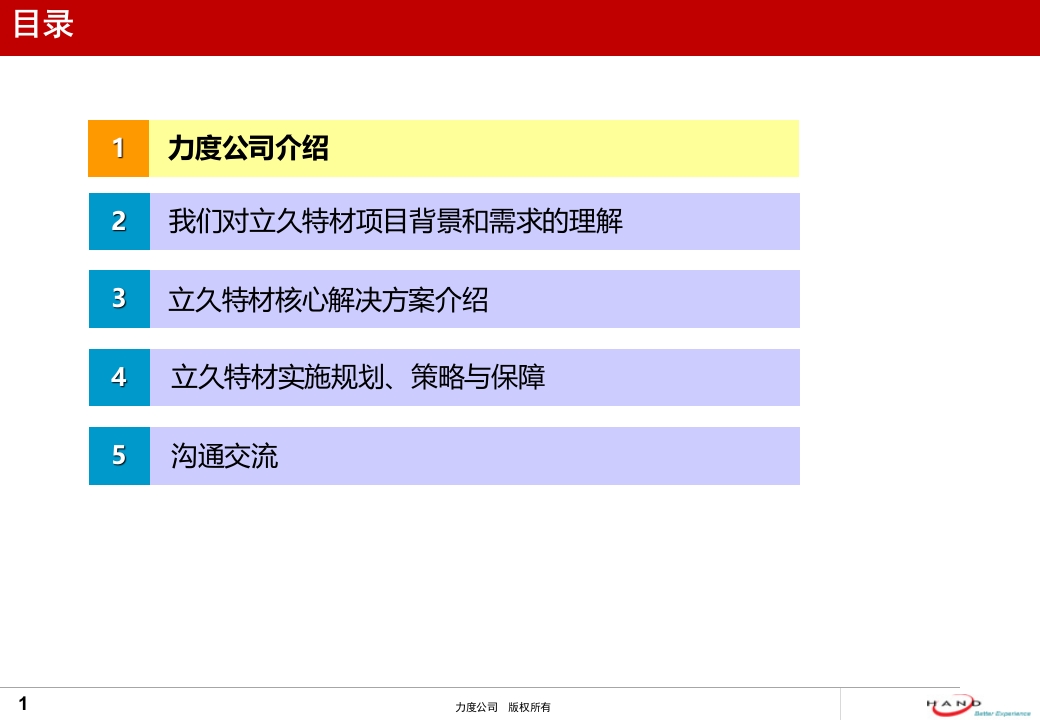Select 立久特材核心解决方案介绍 entry
1040x720 pixels.
(x=328, y=299)
